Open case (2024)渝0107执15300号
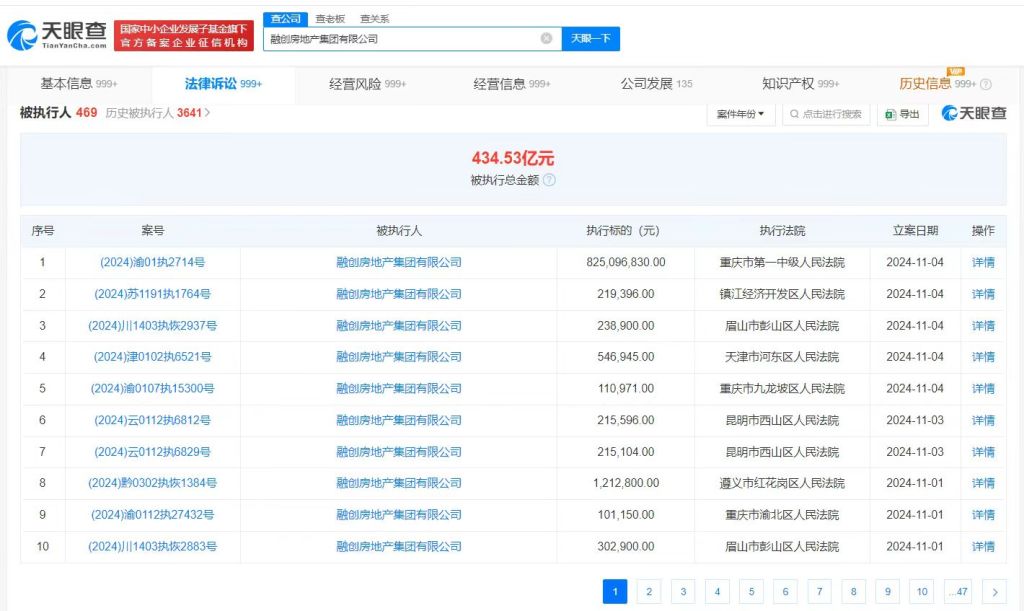 pyautogui.click(x=152, y=389)
